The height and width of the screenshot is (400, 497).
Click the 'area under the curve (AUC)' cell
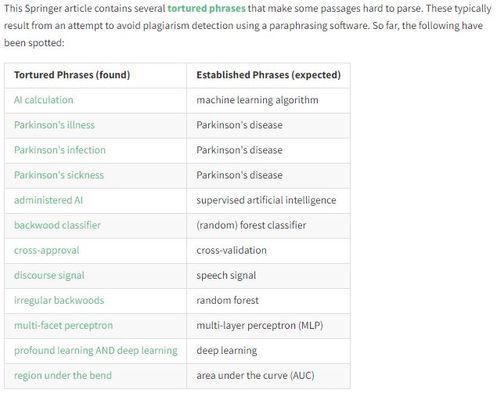tap(269, 376)
